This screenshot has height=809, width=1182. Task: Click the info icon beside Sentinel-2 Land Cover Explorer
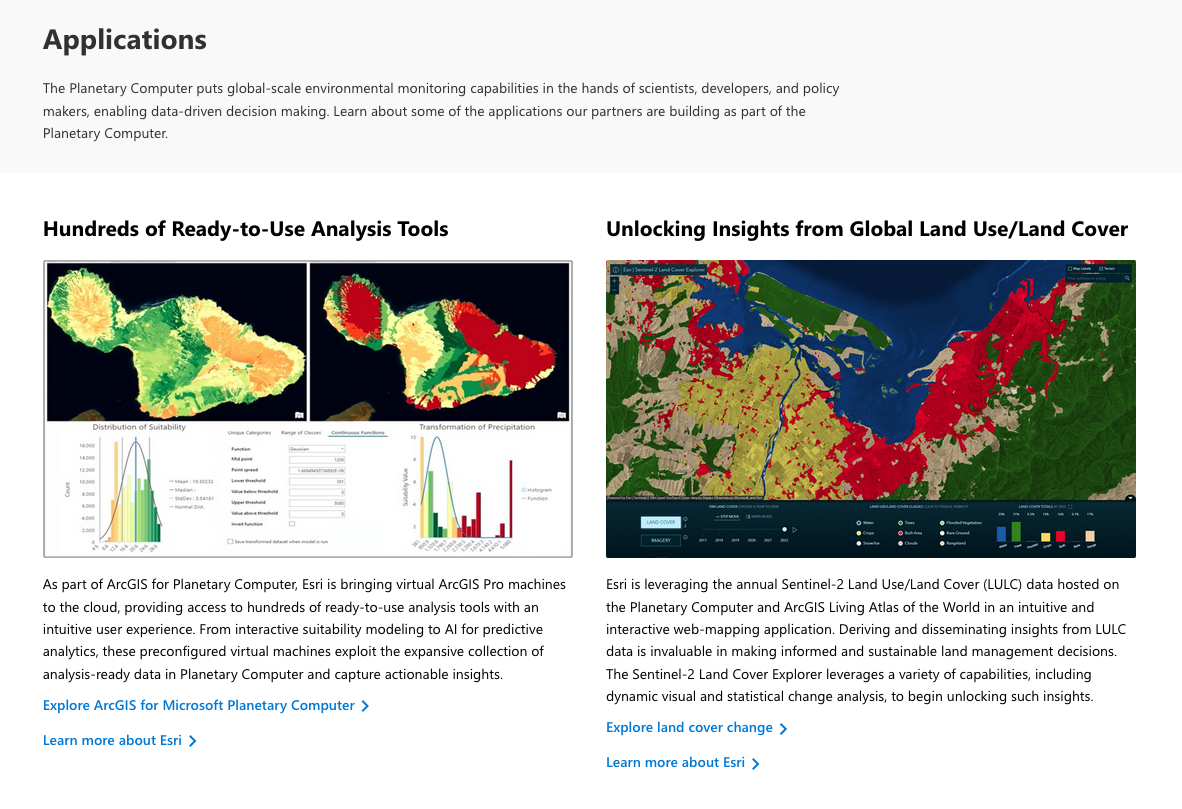tap(615, 269)
